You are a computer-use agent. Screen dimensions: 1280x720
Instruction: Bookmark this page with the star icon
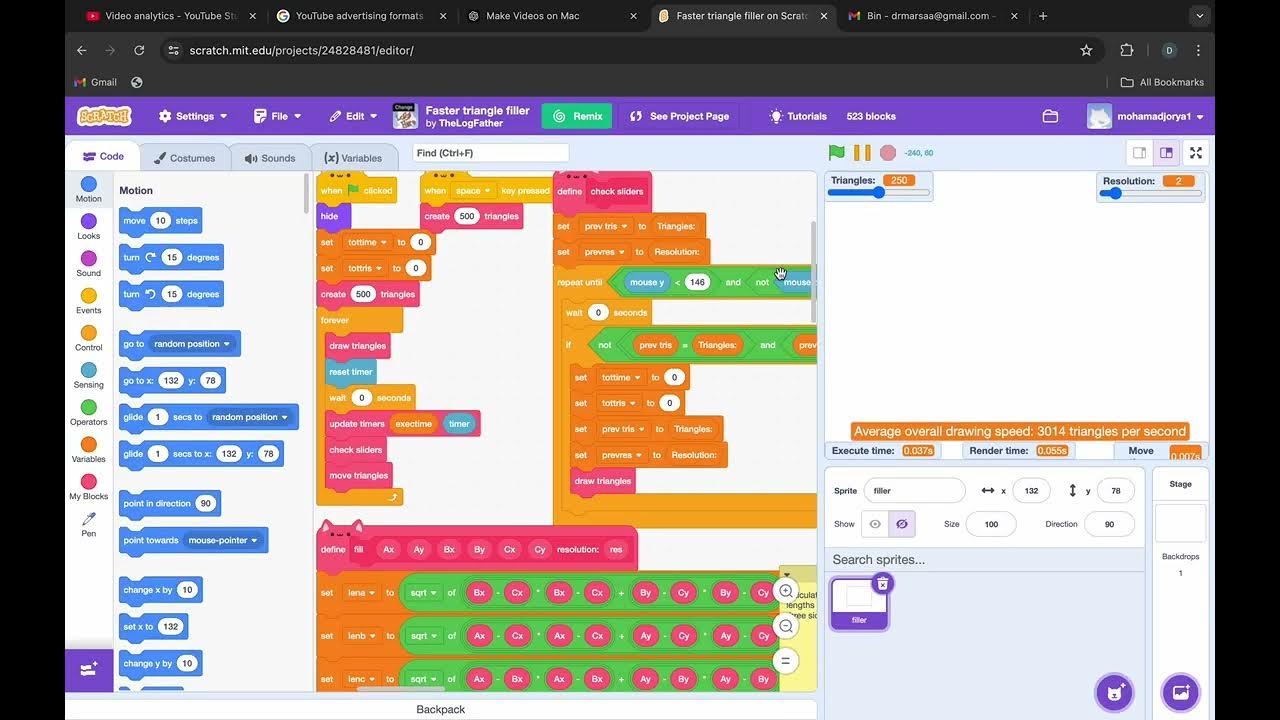click(1086, 50)
